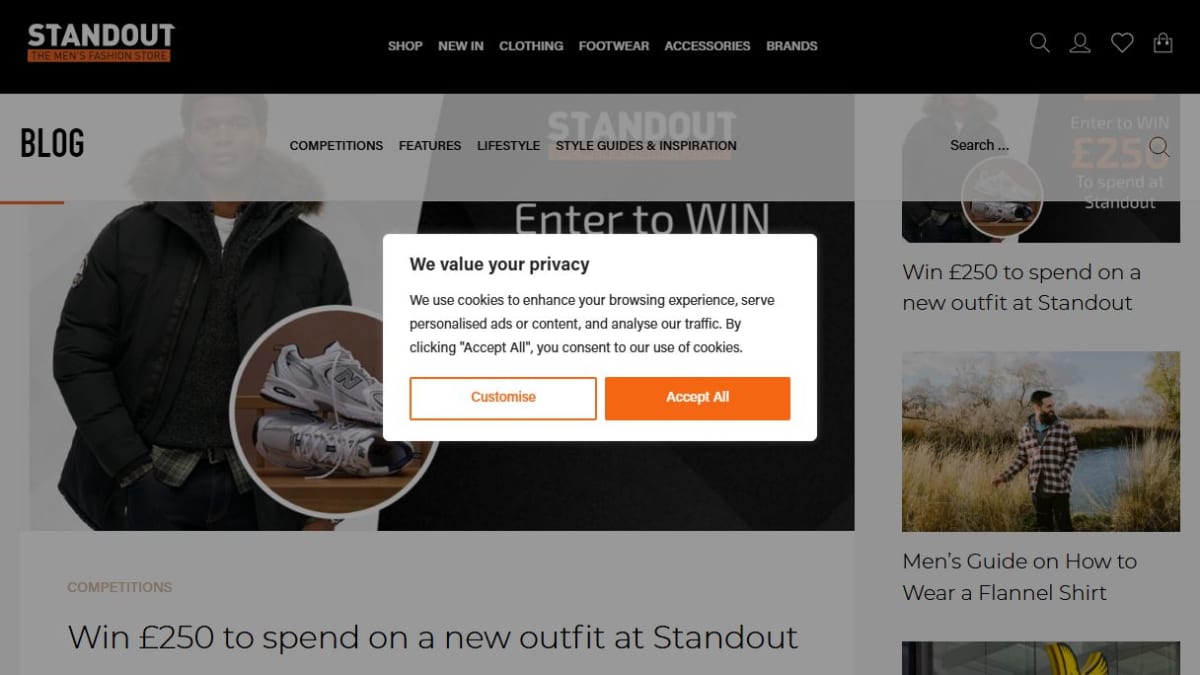This screenshot has height=675, width=1200.
Task: View wishlist via heart icon
Action: [x=1122, y=43]
